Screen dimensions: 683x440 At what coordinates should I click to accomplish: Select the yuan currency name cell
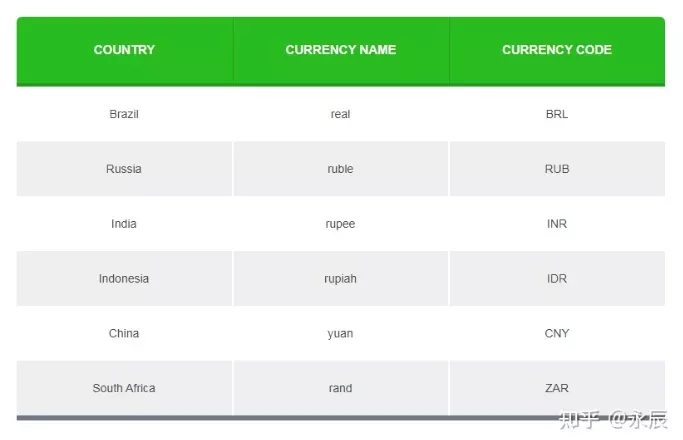341,333
